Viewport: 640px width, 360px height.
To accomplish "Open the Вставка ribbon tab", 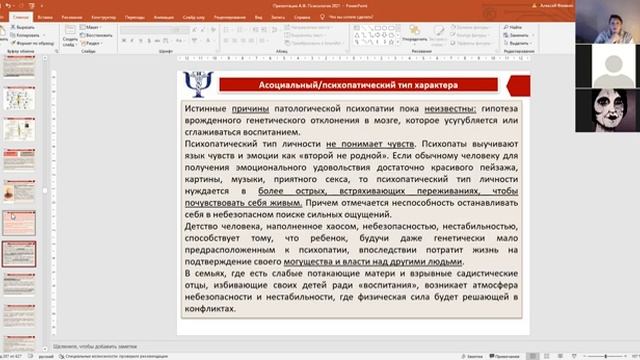I will (x=45, y=17).
